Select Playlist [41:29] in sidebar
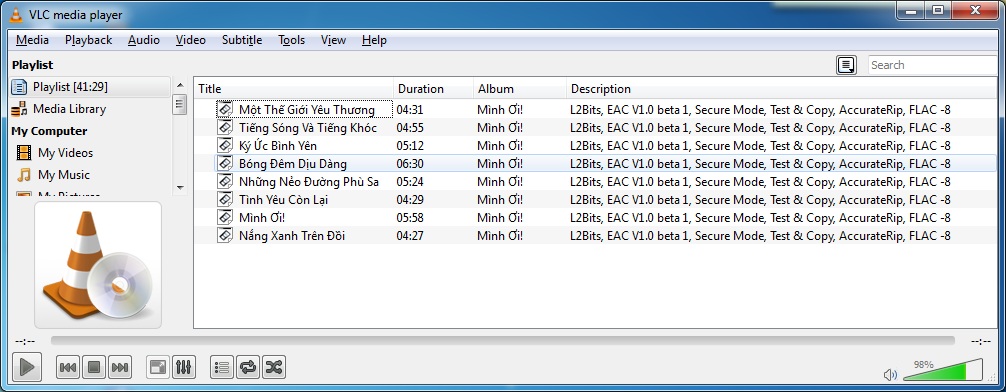This screenshot has width=1006, height=392. pyautogui.click(x=90, y=87)
